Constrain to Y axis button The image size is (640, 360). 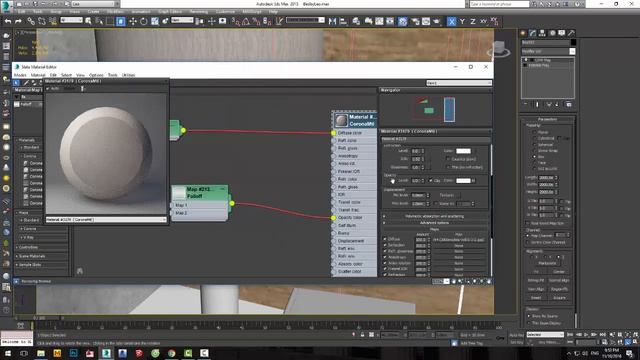click(x=462, y=22)
